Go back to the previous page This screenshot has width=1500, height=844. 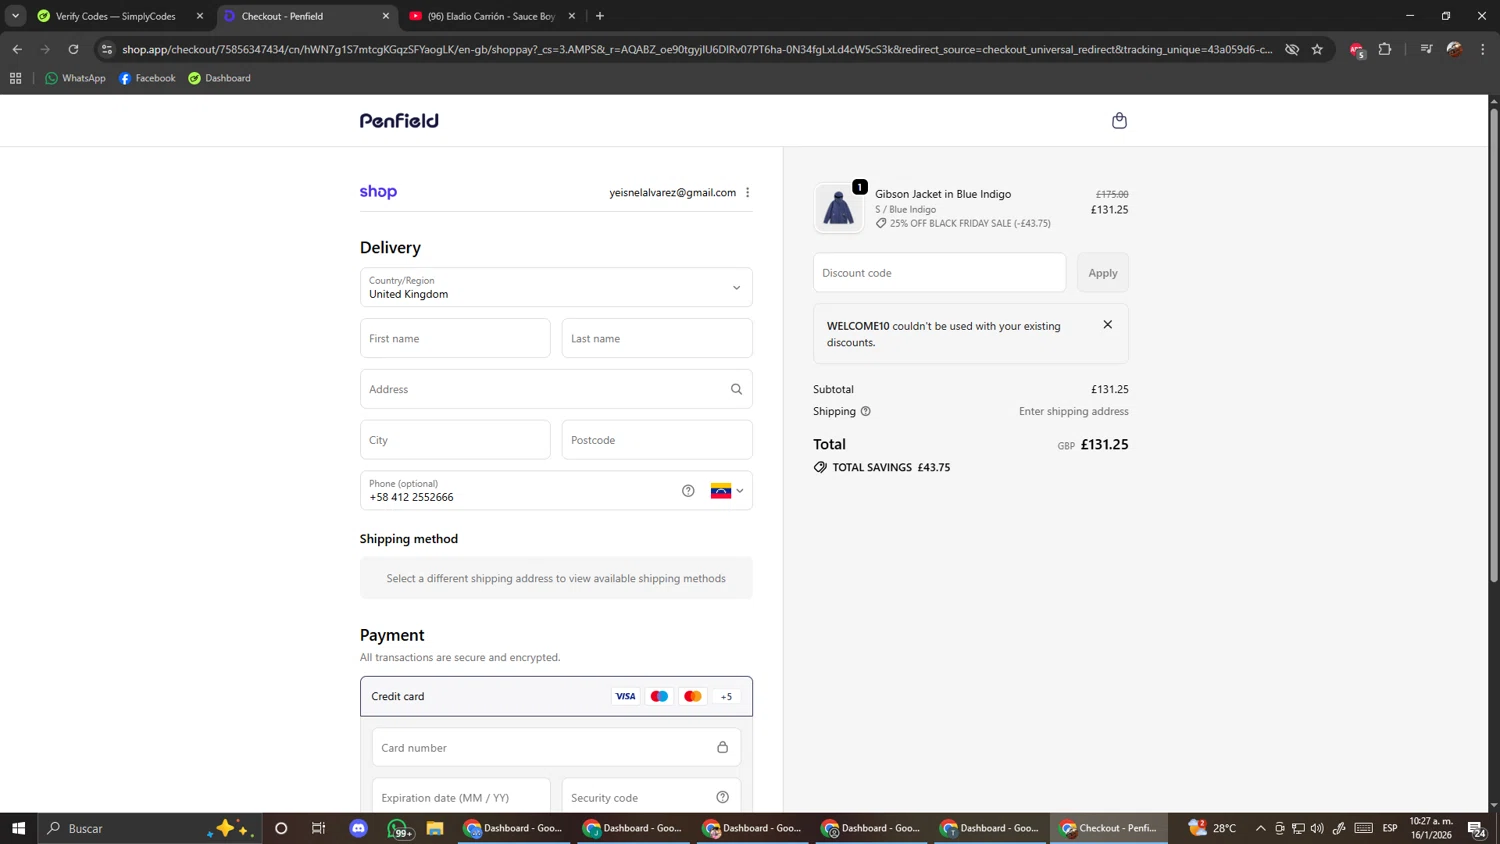pos(17,49)
